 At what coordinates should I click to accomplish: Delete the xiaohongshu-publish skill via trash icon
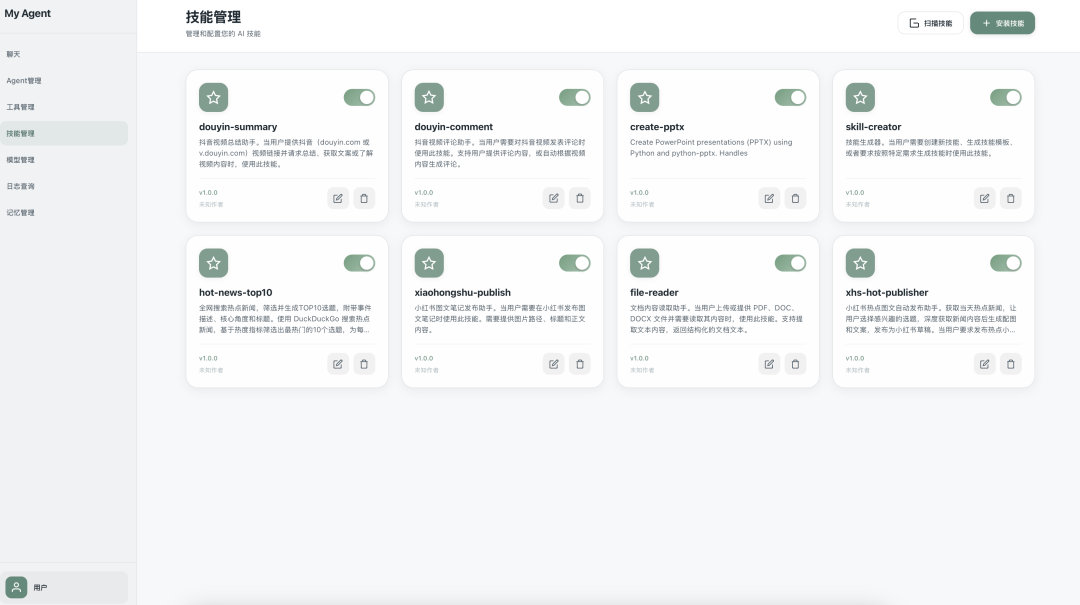tap(580, 364)
